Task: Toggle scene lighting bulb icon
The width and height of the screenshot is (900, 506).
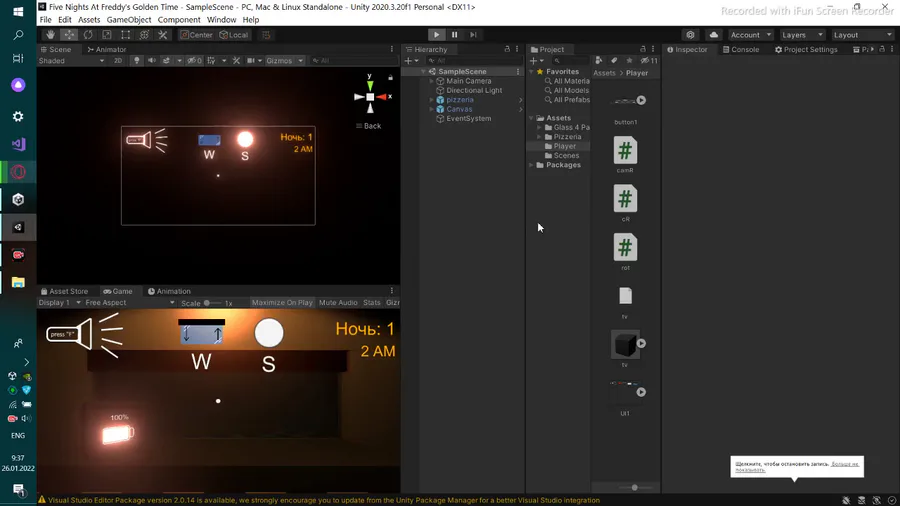Action: click(137, 61)
